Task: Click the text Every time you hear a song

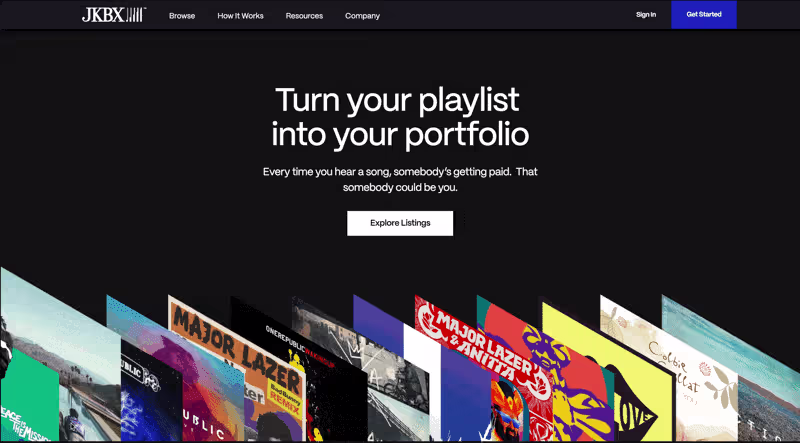Action: (326, 172)
